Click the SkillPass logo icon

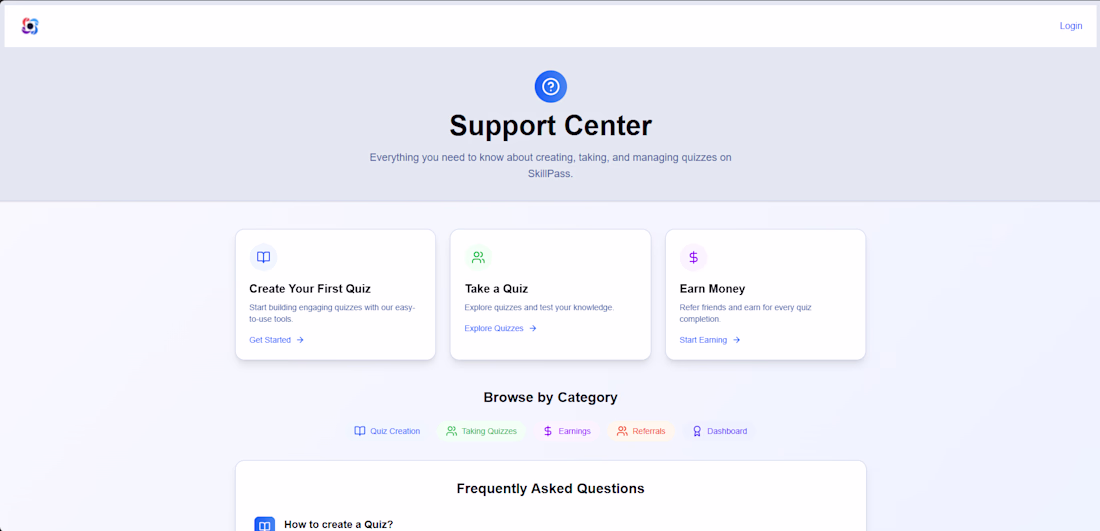(x=30, y=26)
